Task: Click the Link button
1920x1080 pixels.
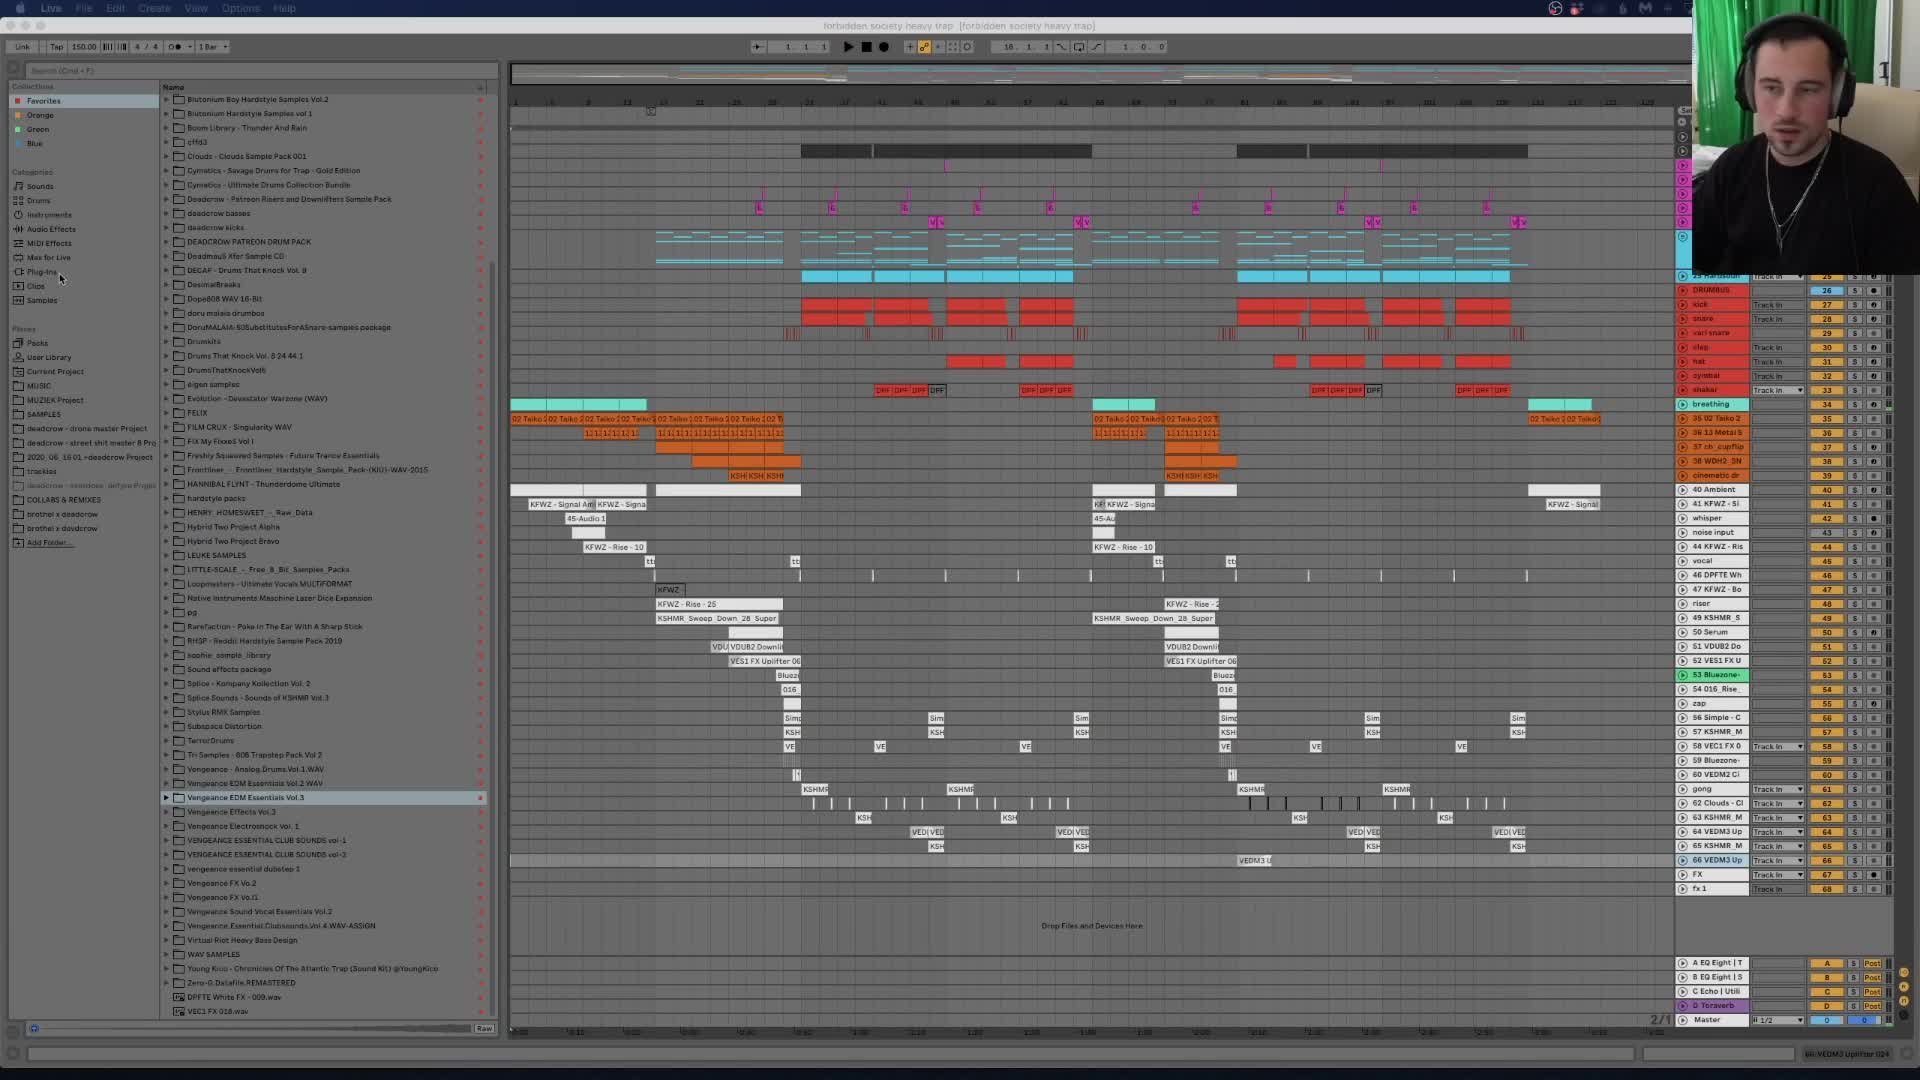Action: [22, 47]
